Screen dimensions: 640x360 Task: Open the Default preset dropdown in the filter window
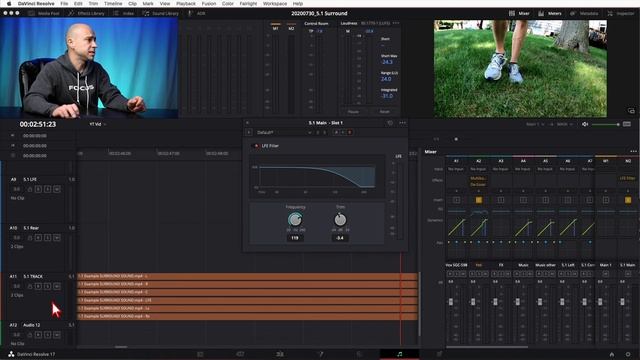284,133
